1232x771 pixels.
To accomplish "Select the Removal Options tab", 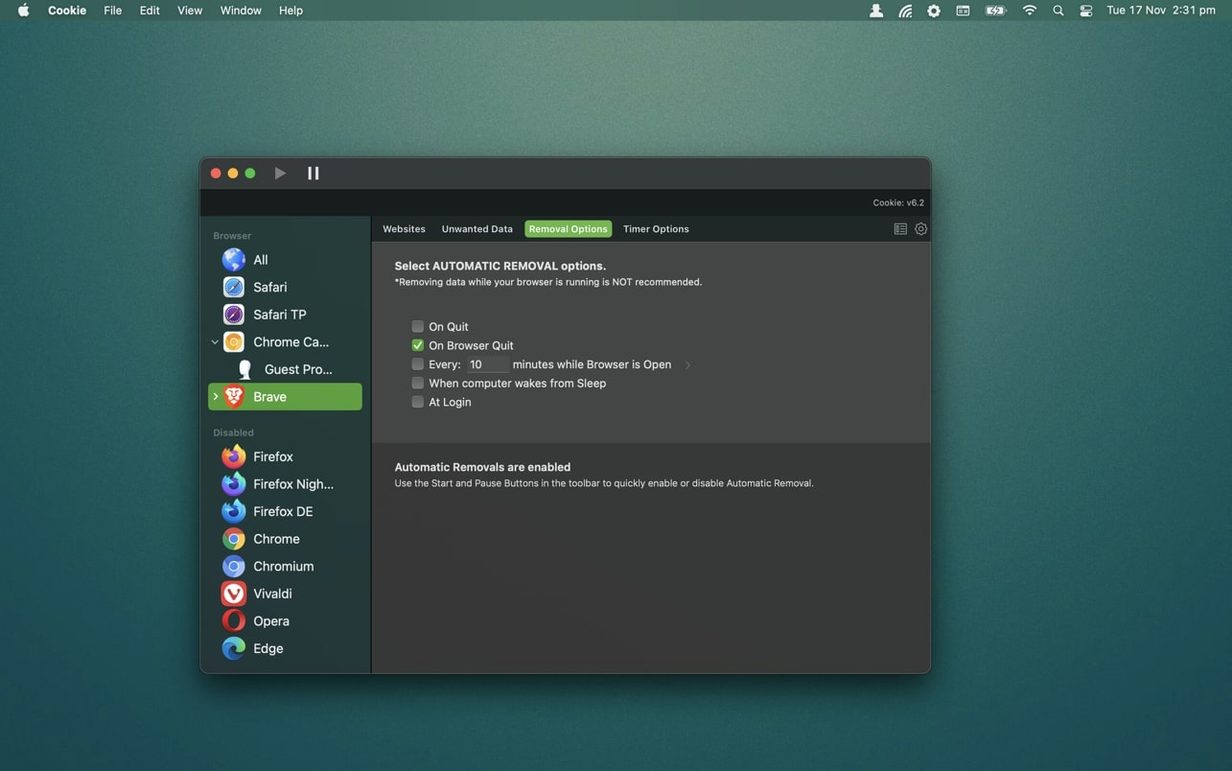I will (568, 229).
